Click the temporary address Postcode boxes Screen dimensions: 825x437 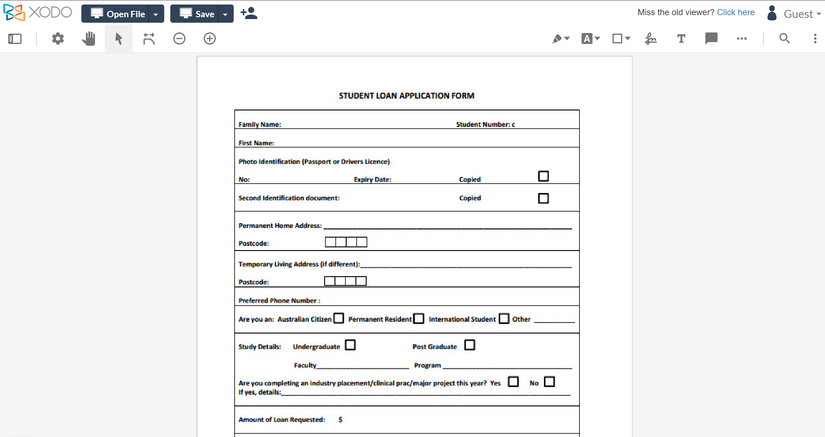click(345, 281)
